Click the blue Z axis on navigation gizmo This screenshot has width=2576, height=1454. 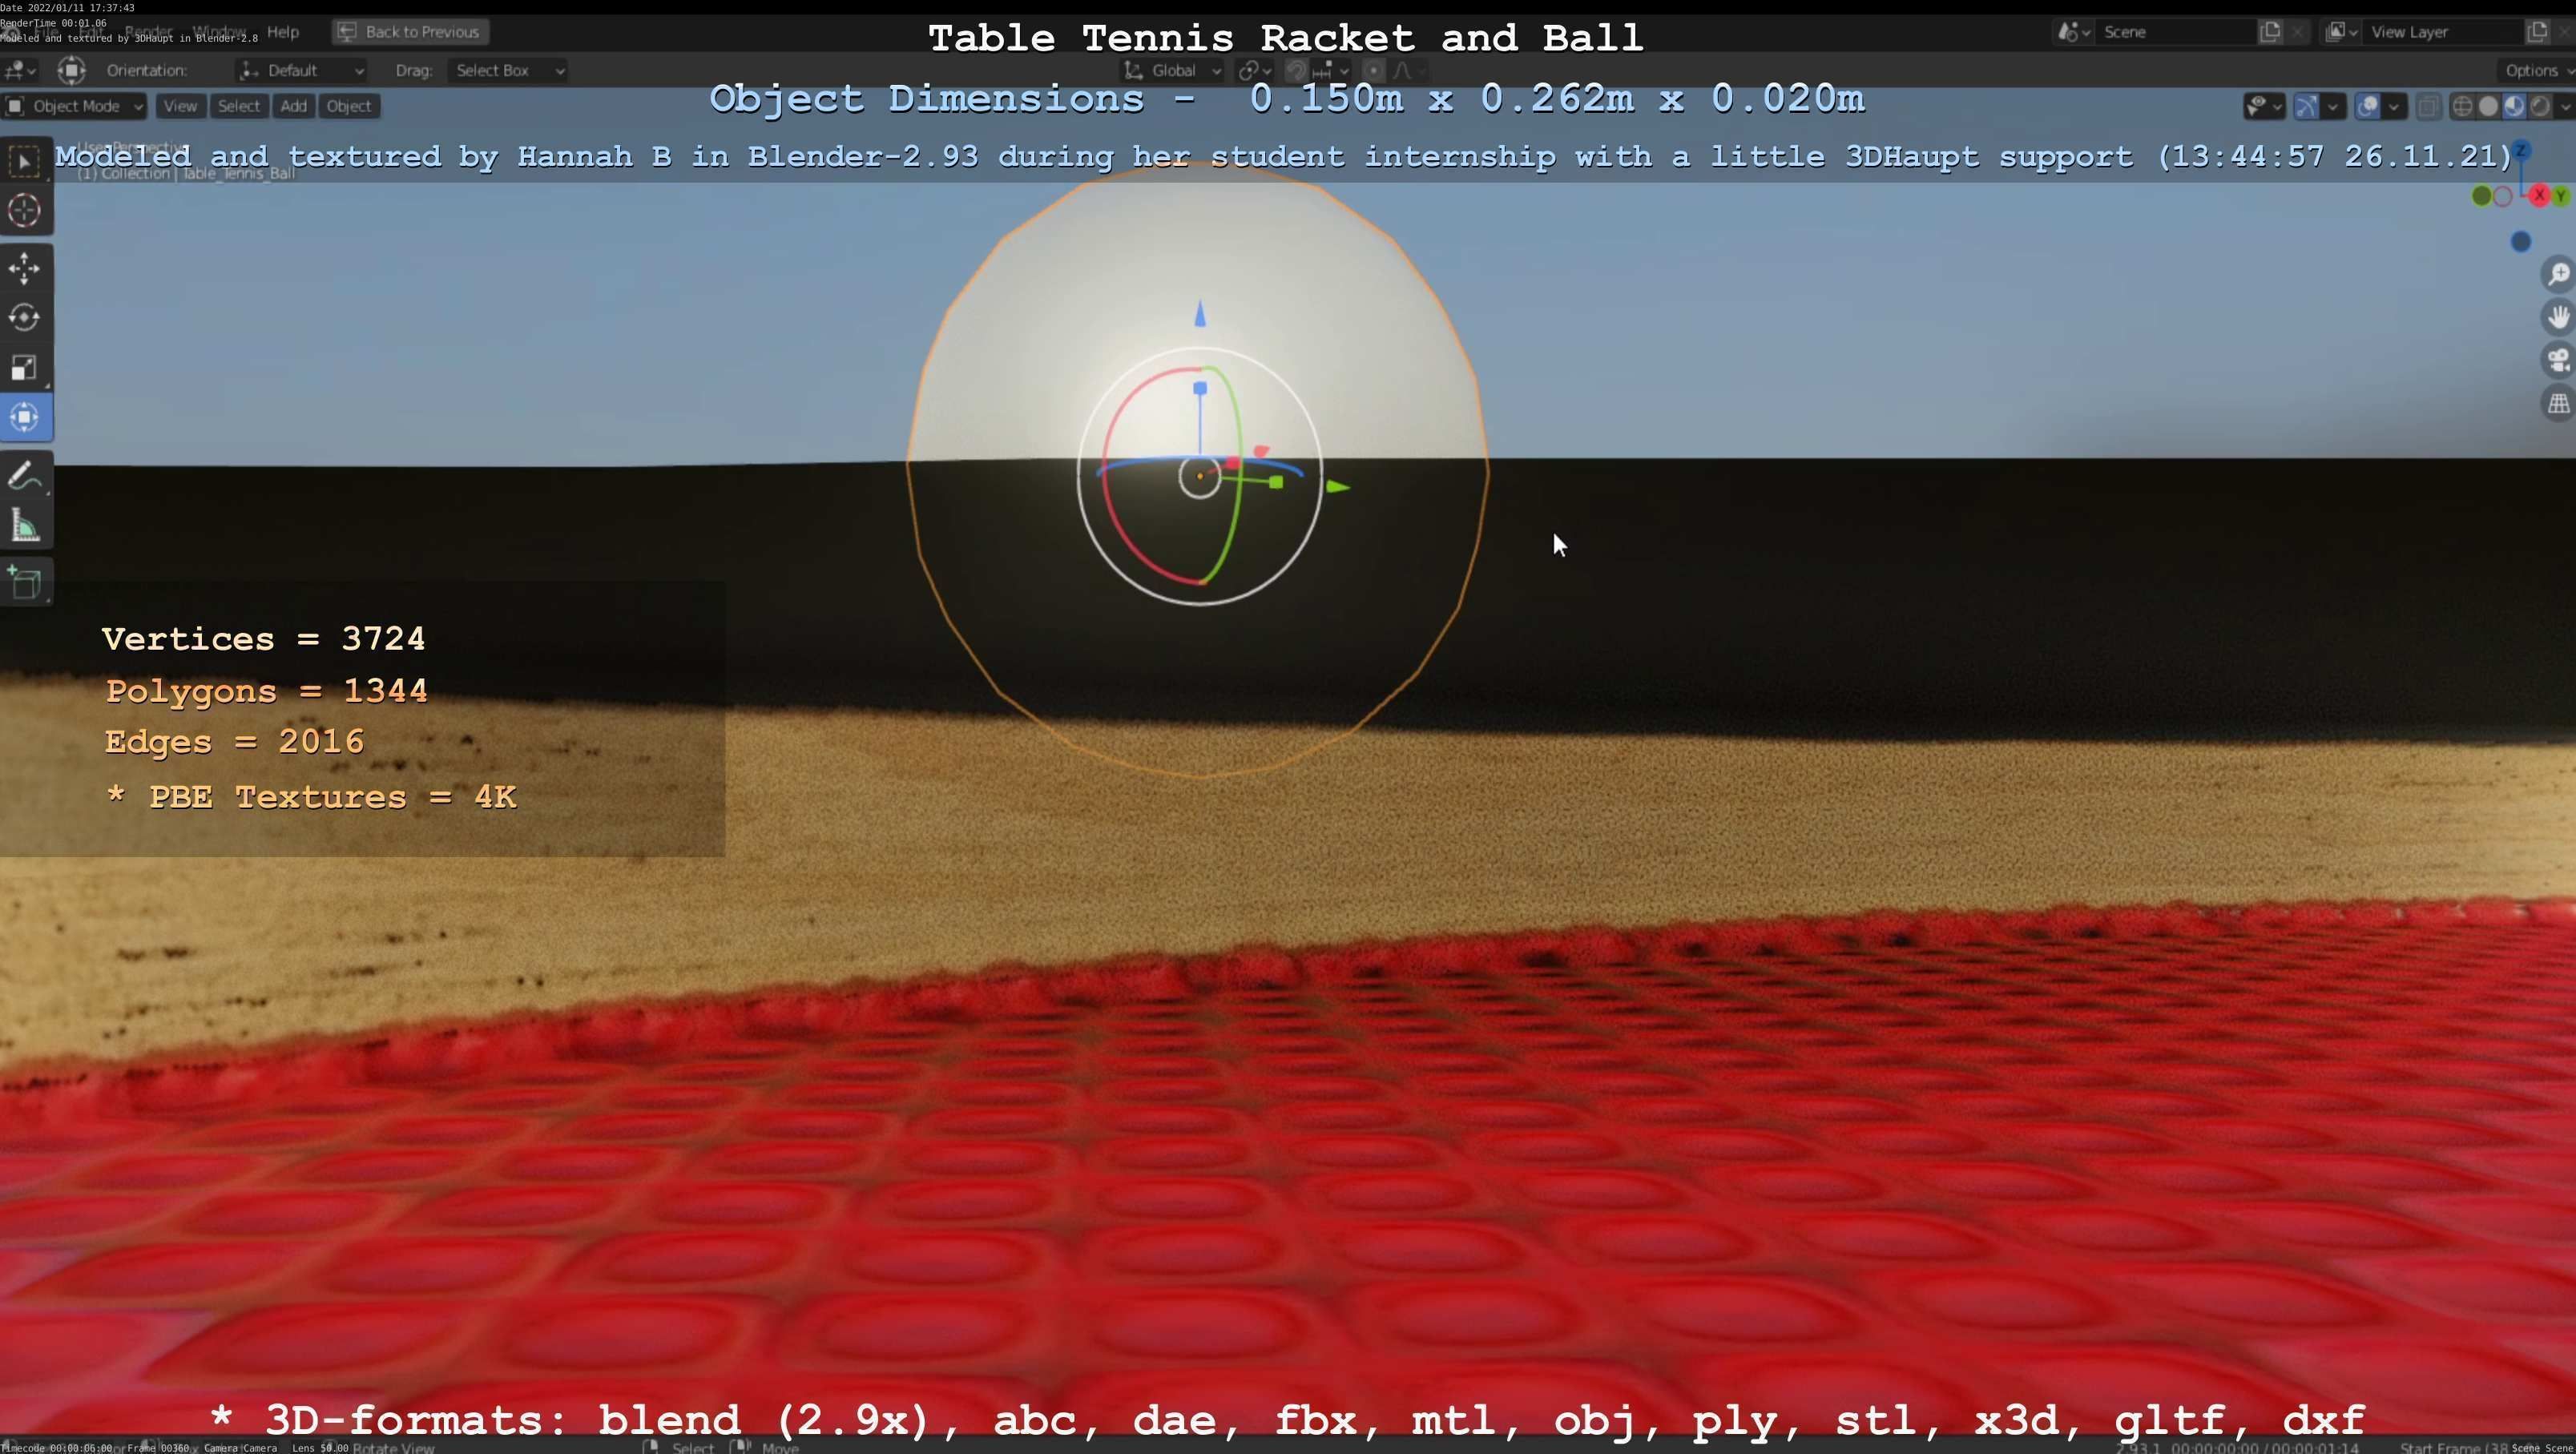click(2521, 151)
